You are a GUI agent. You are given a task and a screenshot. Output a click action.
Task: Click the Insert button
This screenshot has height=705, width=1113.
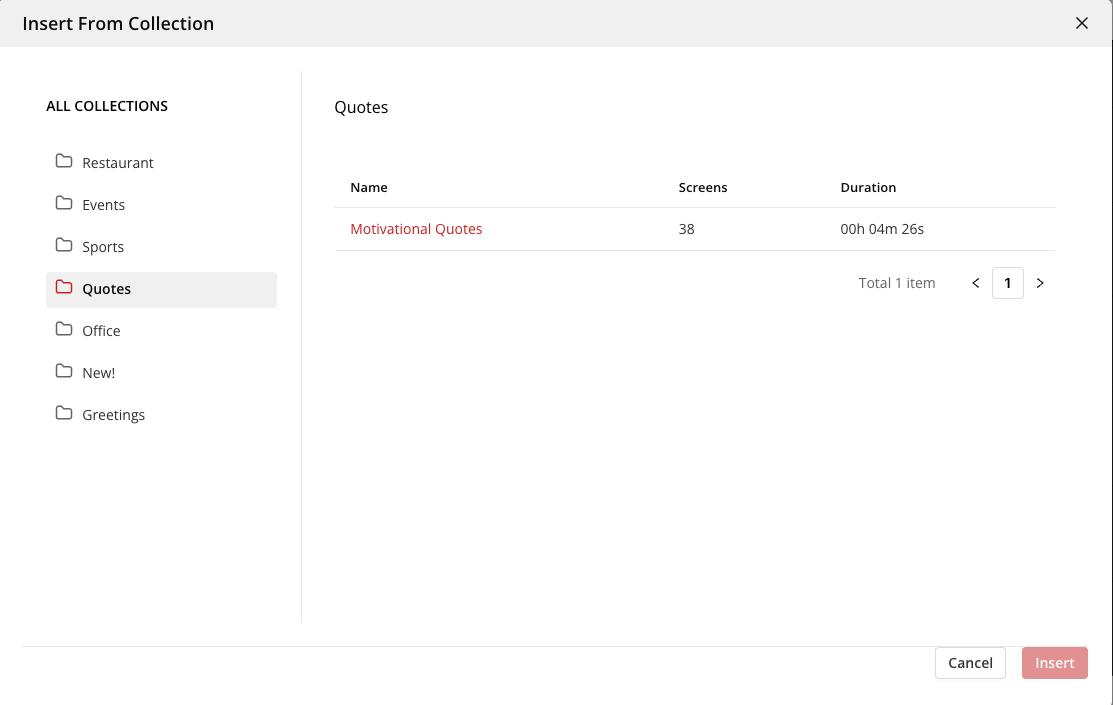tap(1054, 663)
